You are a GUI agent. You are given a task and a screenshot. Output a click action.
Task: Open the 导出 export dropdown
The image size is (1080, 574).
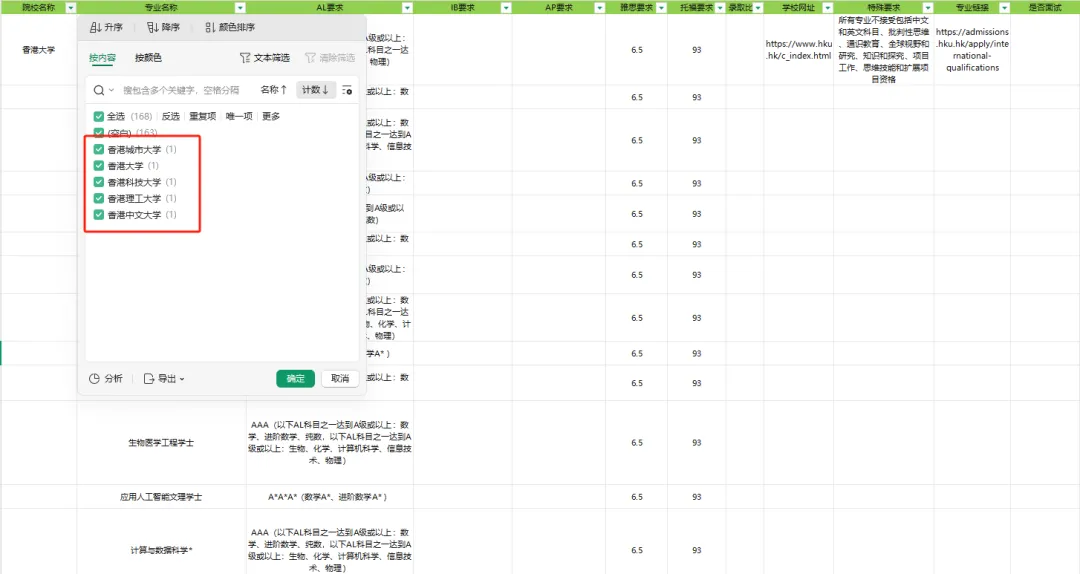(164, 378)
